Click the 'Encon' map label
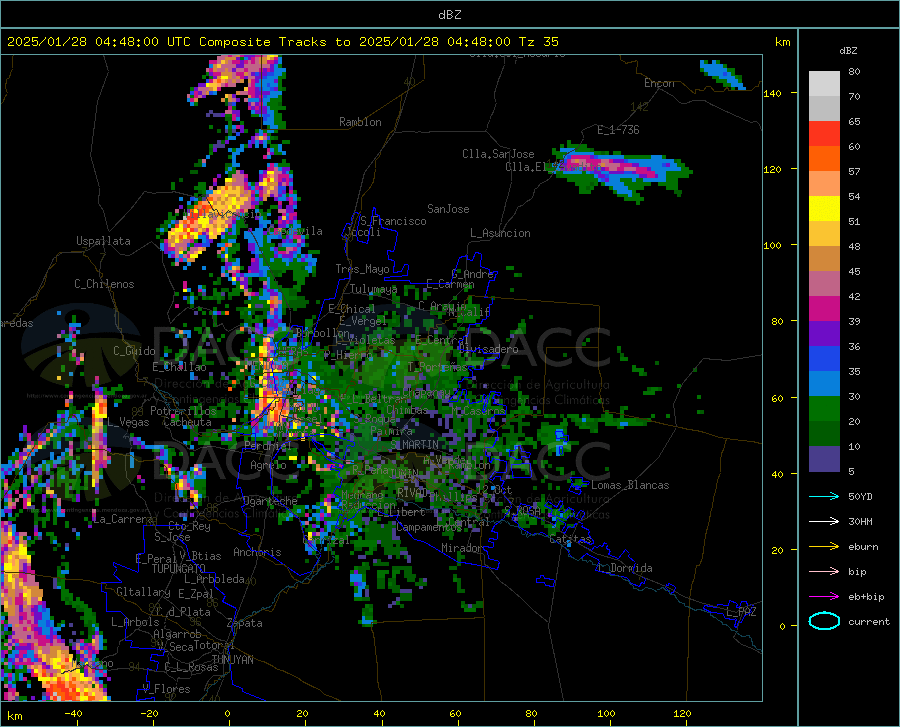The image size is (900, 727). 659,83
